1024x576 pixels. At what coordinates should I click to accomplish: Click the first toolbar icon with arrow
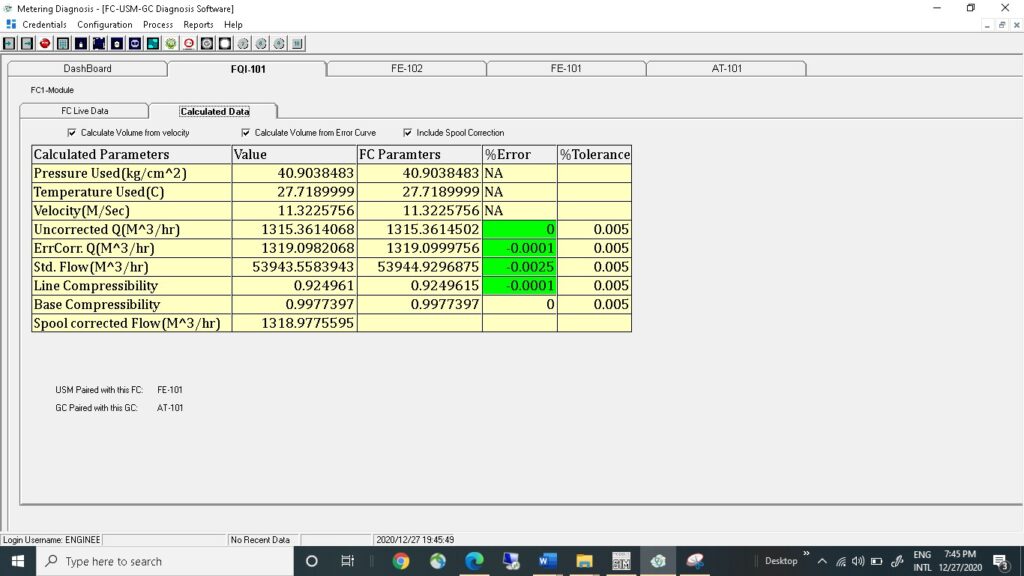pos(9,43)
